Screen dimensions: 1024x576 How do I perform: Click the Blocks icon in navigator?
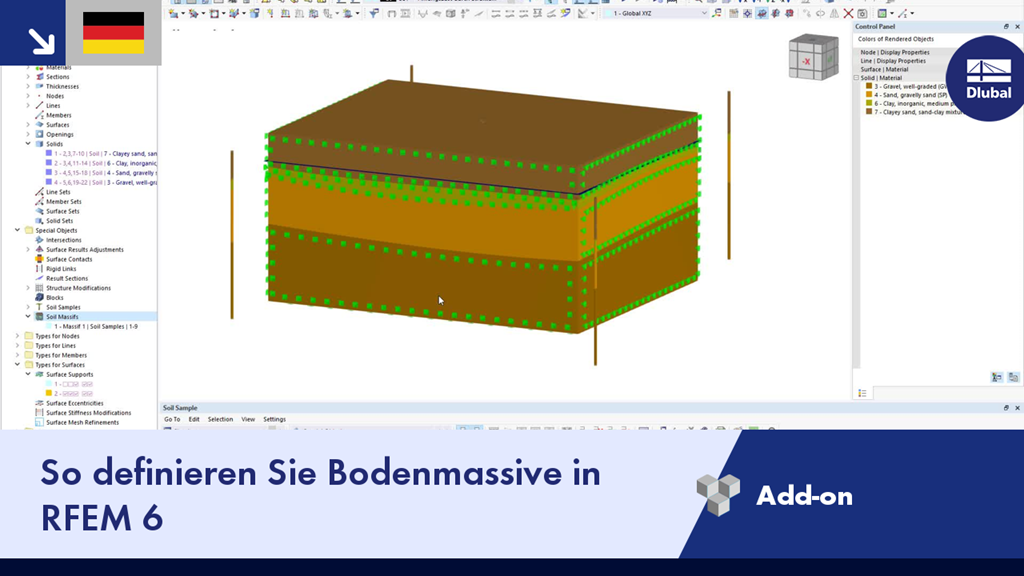click(39, 298)
